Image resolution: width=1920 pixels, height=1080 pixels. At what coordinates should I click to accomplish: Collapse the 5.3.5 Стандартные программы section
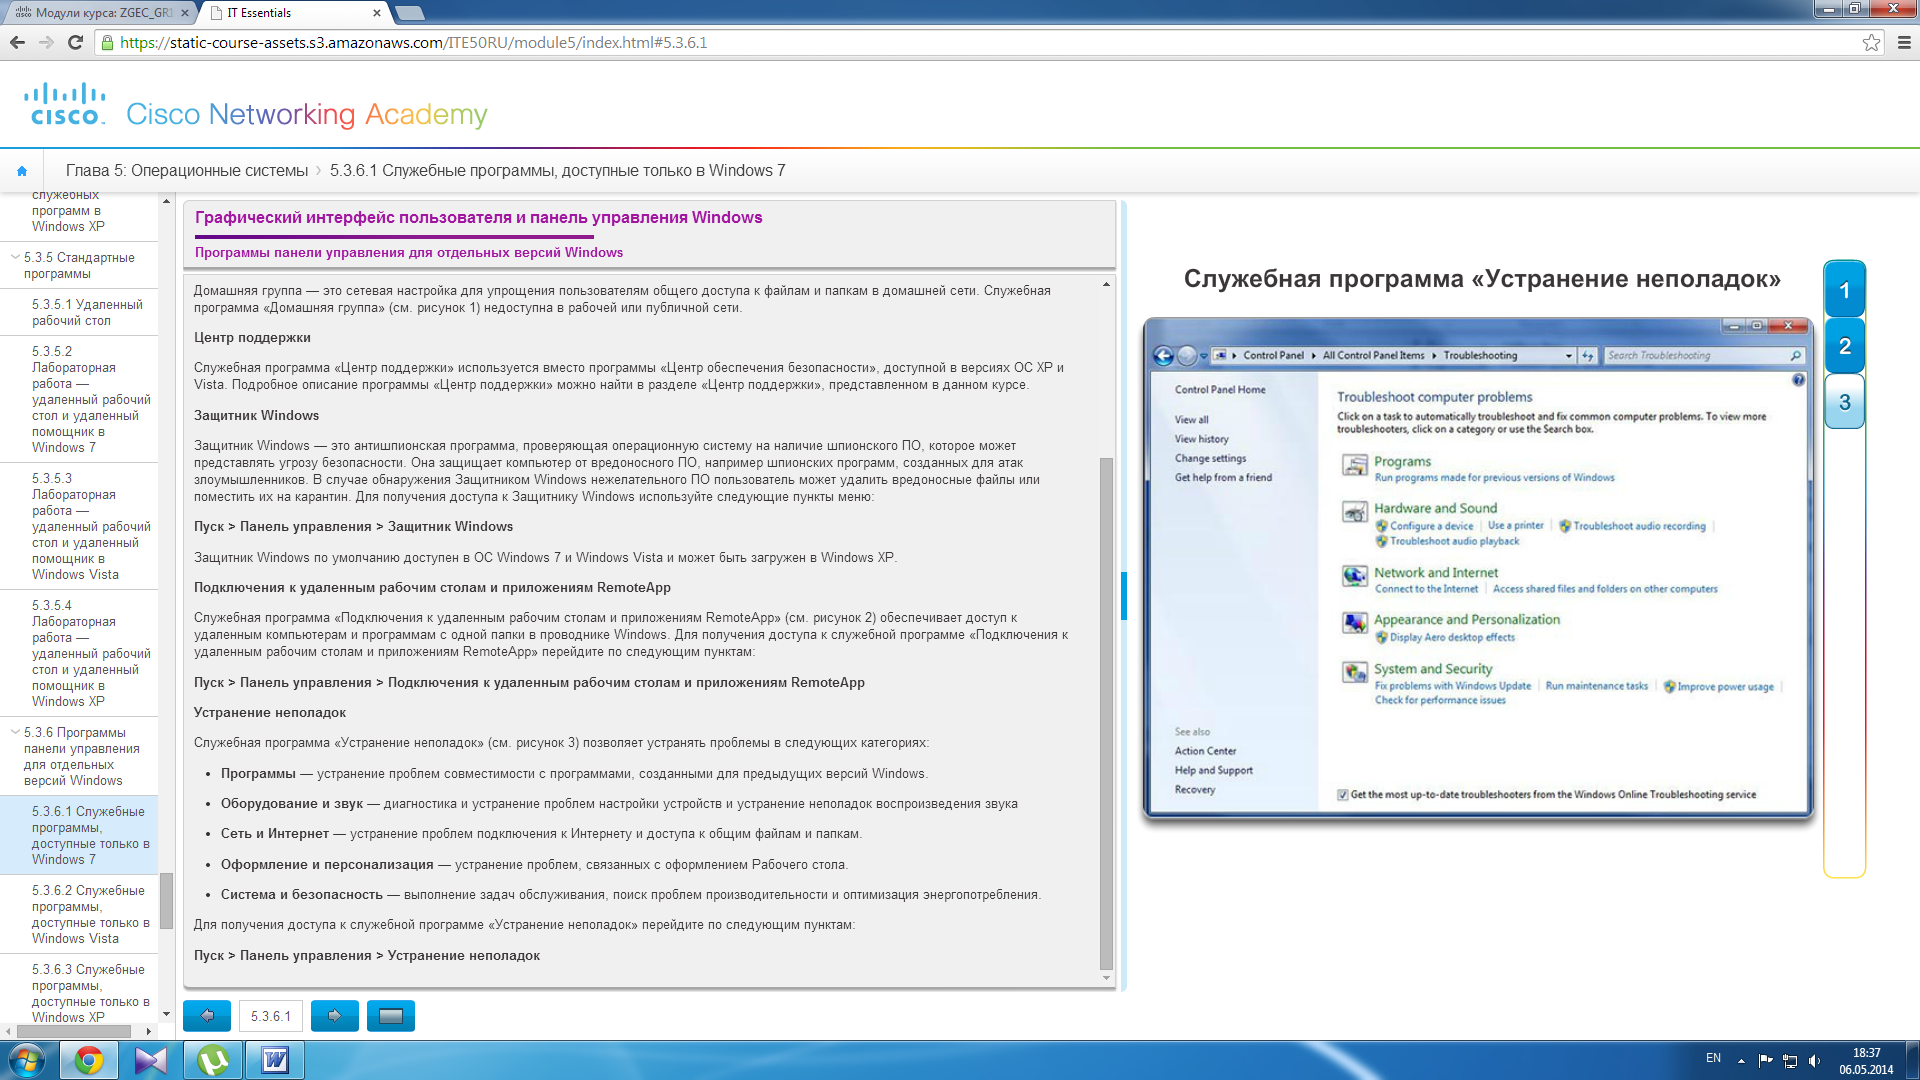[15, 257]
